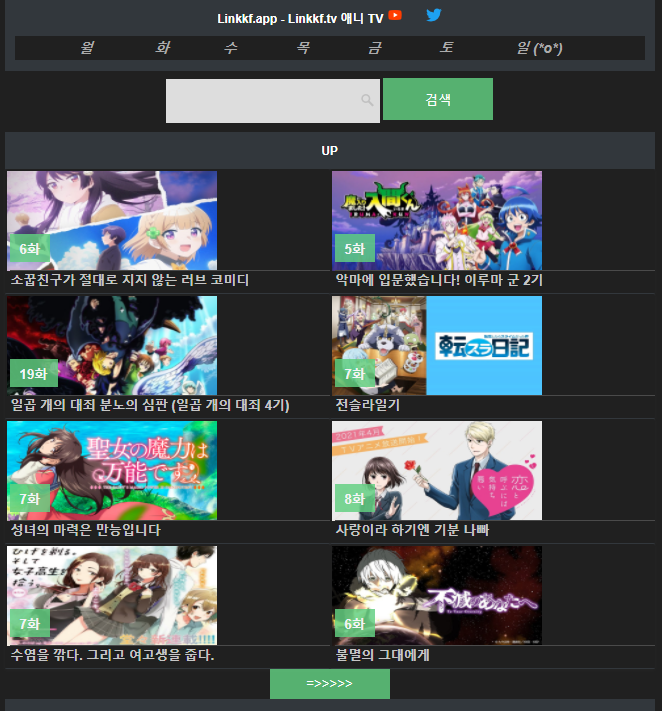Image resolution: width=662 pixels, height=711 pixels.
Task: Select the 일 (*o*) Sunday tab
Action: (539, 48)
